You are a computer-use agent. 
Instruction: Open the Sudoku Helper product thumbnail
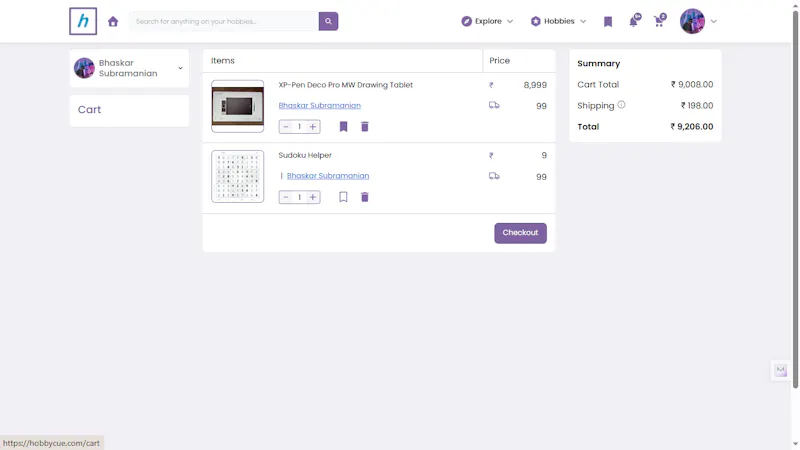238,177
